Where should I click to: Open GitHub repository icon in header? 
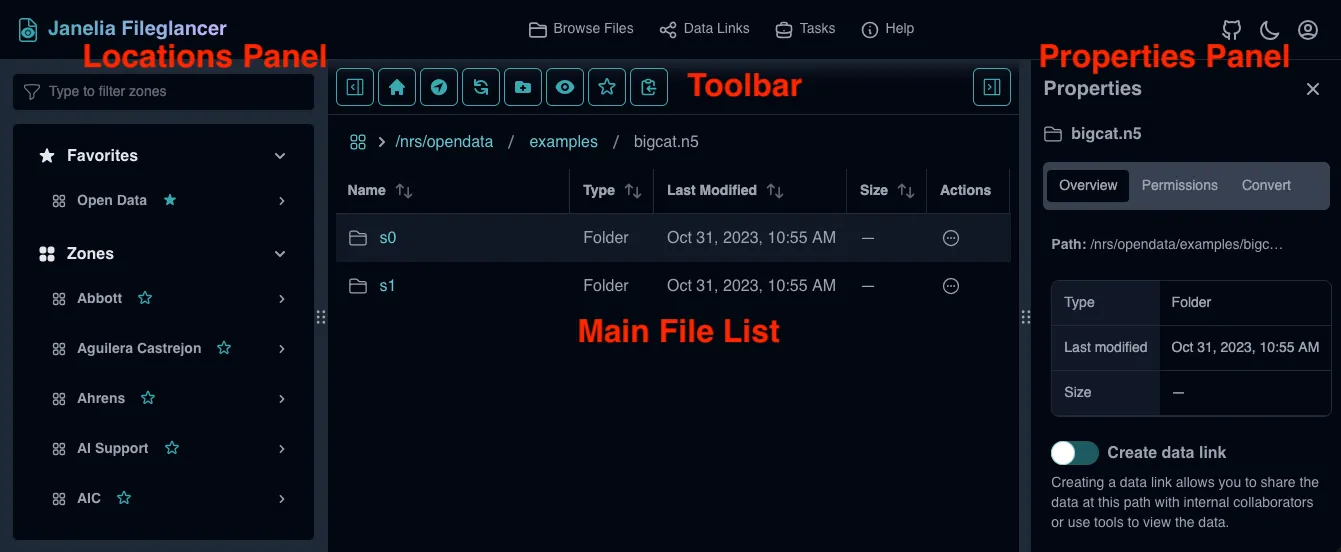point(1231,30)
